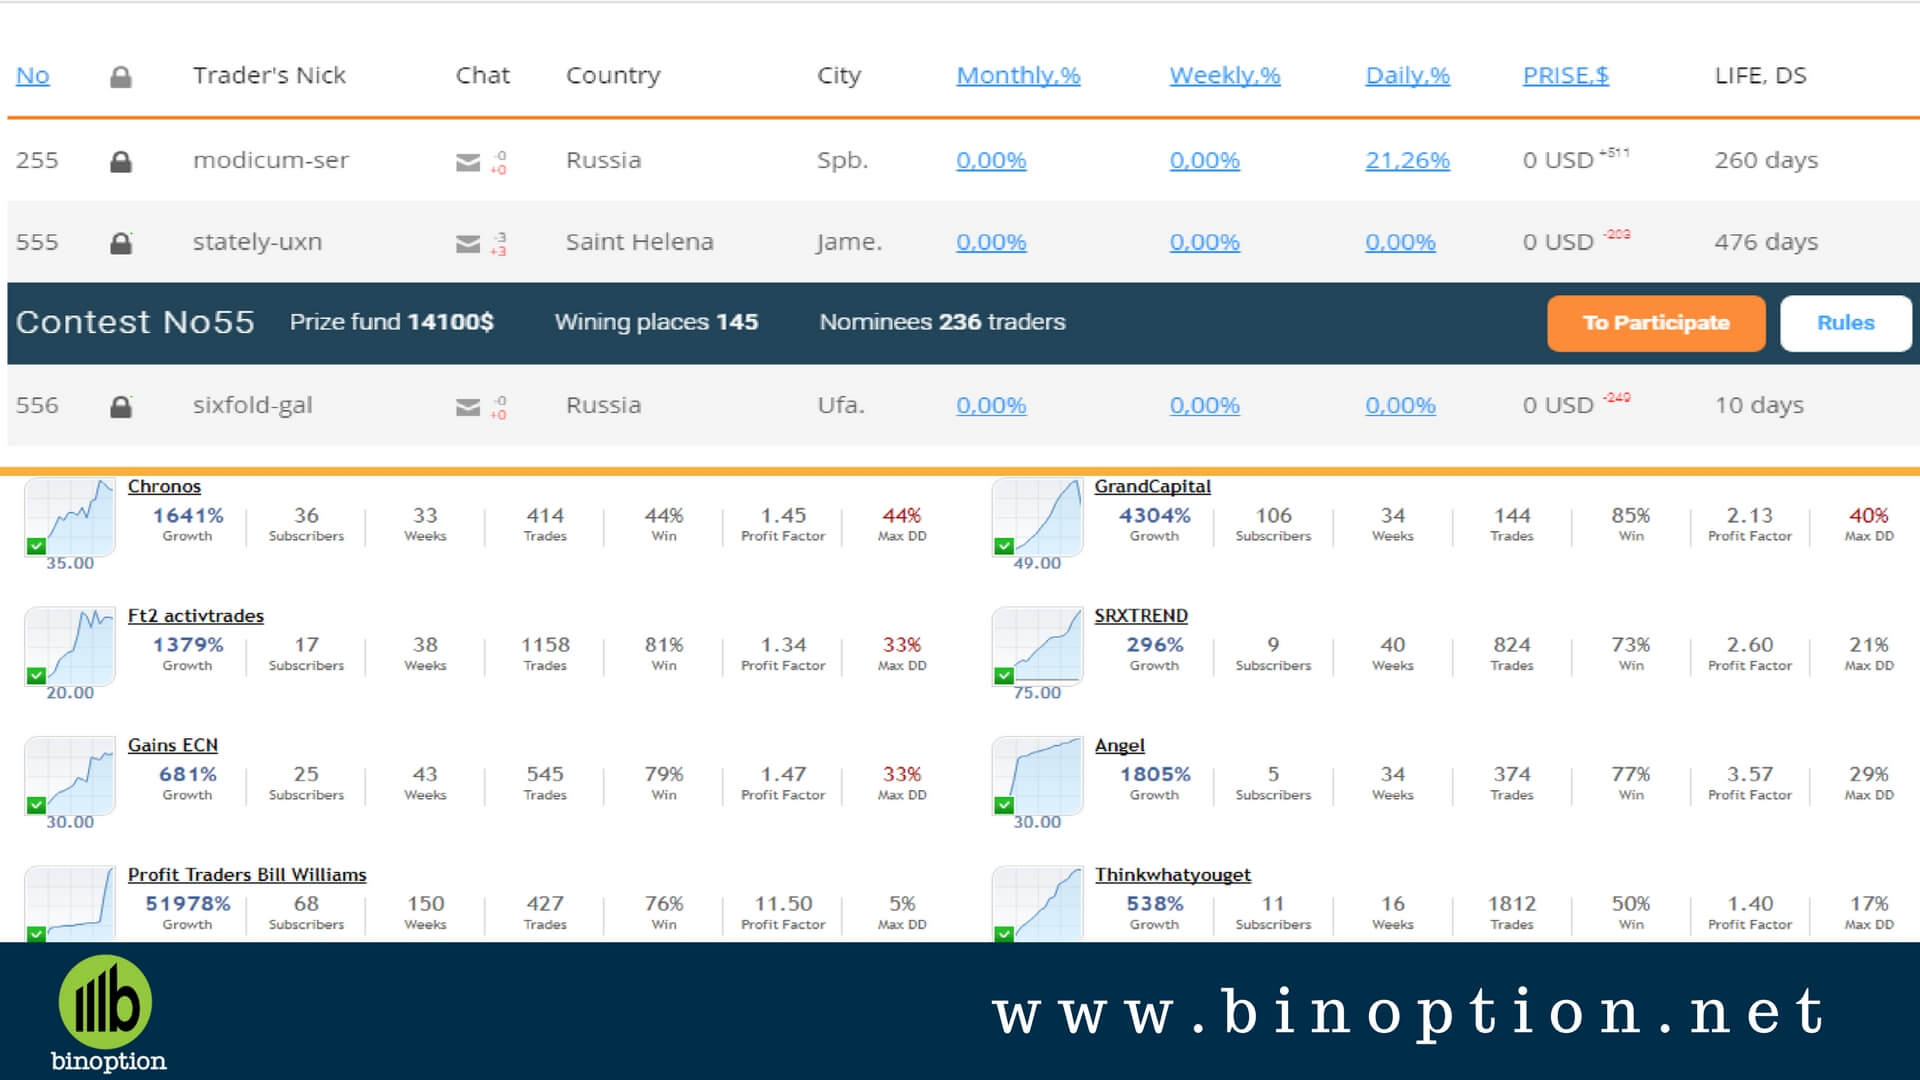Click the lock icon in table header

[121, 77]
